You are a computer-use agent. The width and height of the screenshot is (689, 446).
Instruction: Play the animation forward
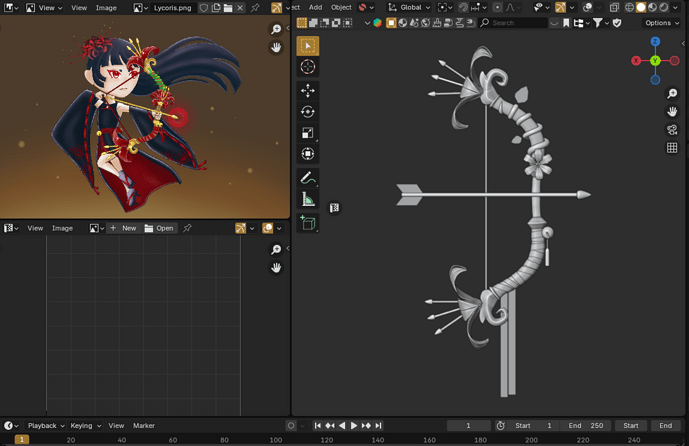354,425
